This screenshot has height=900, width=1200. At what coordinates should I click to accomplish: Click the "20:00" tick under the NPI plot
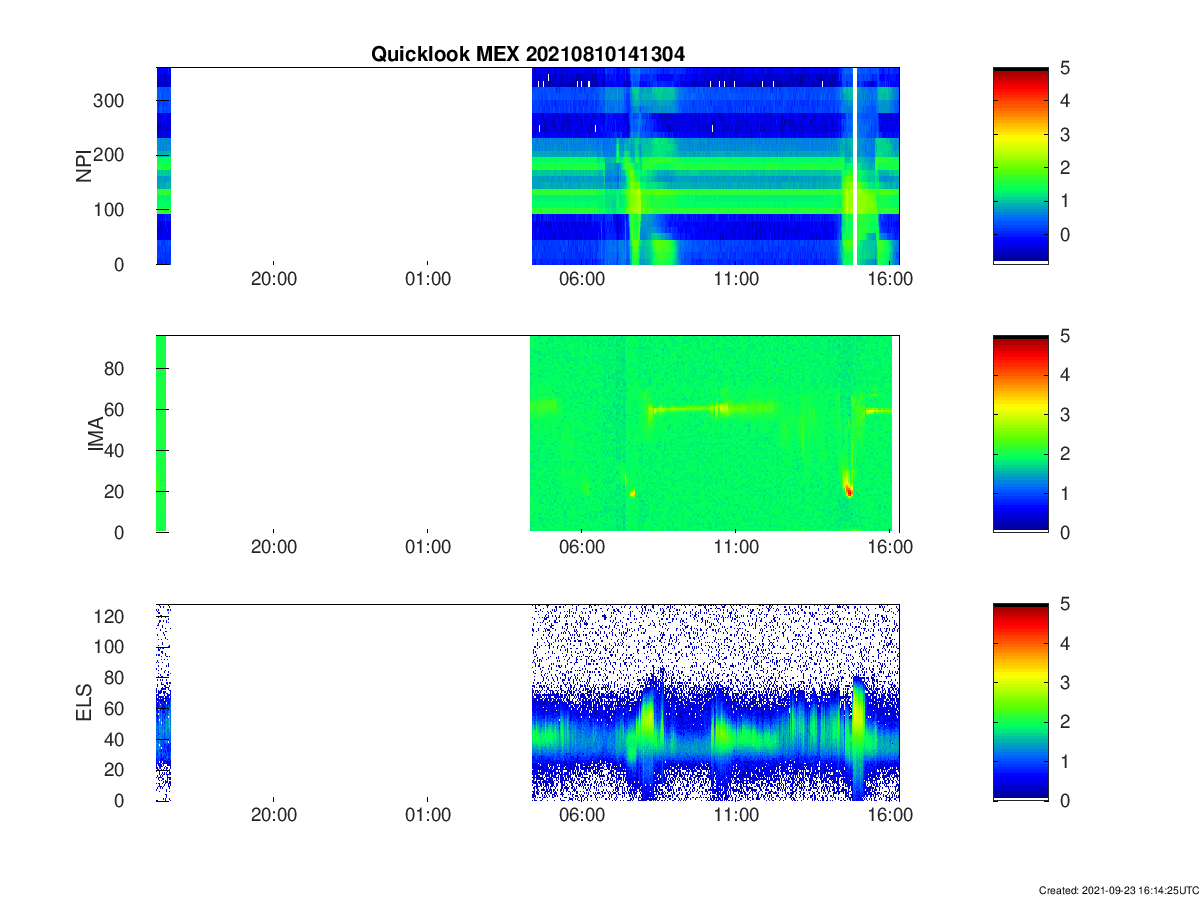[273, 280]
